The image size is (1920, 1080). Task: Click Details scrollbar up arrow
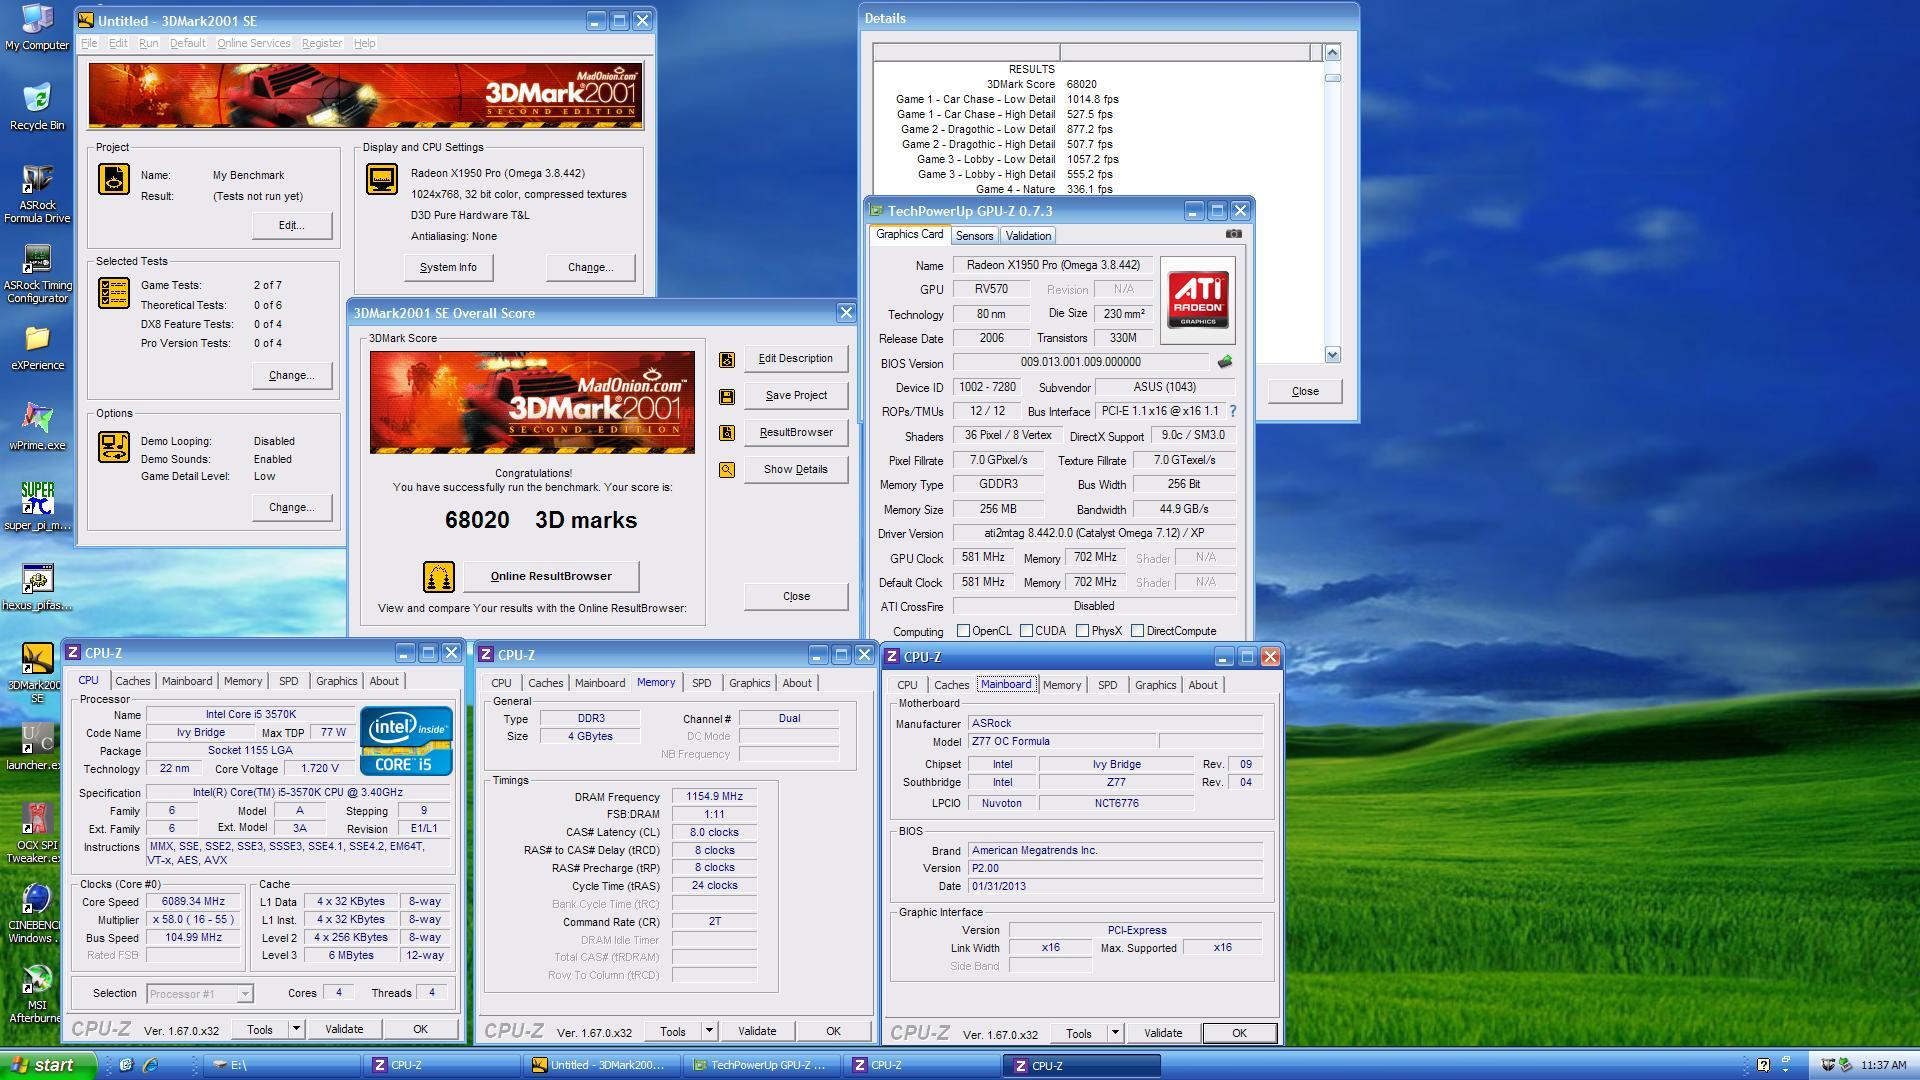(x=1332, y=52)
